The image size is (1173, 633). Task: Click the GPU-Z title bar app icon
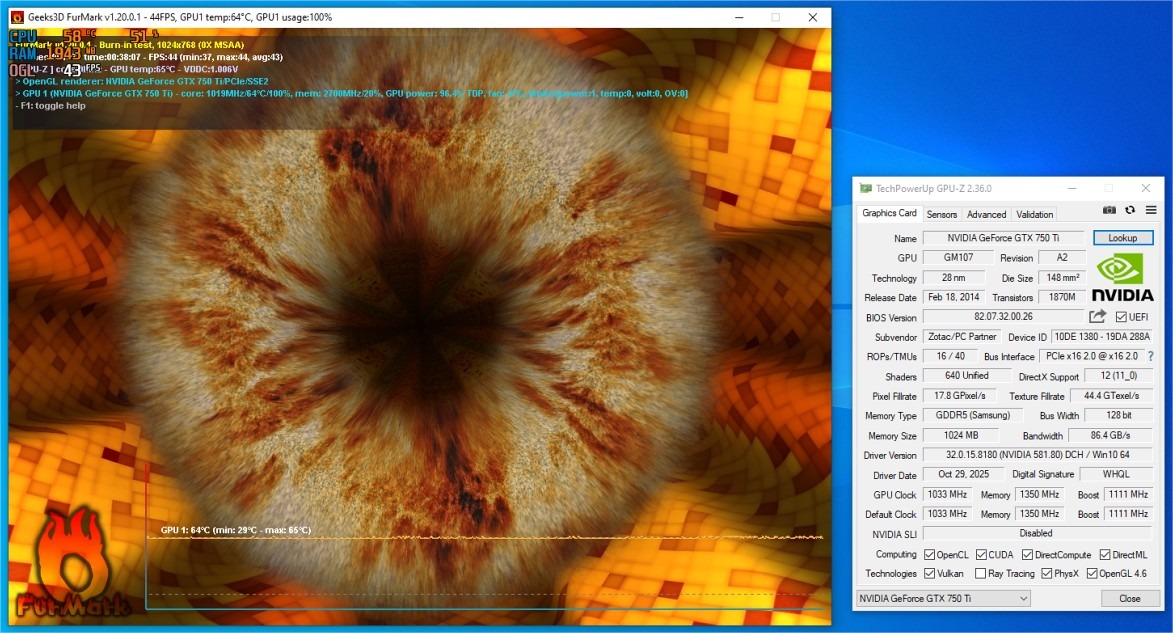point(866,189)
